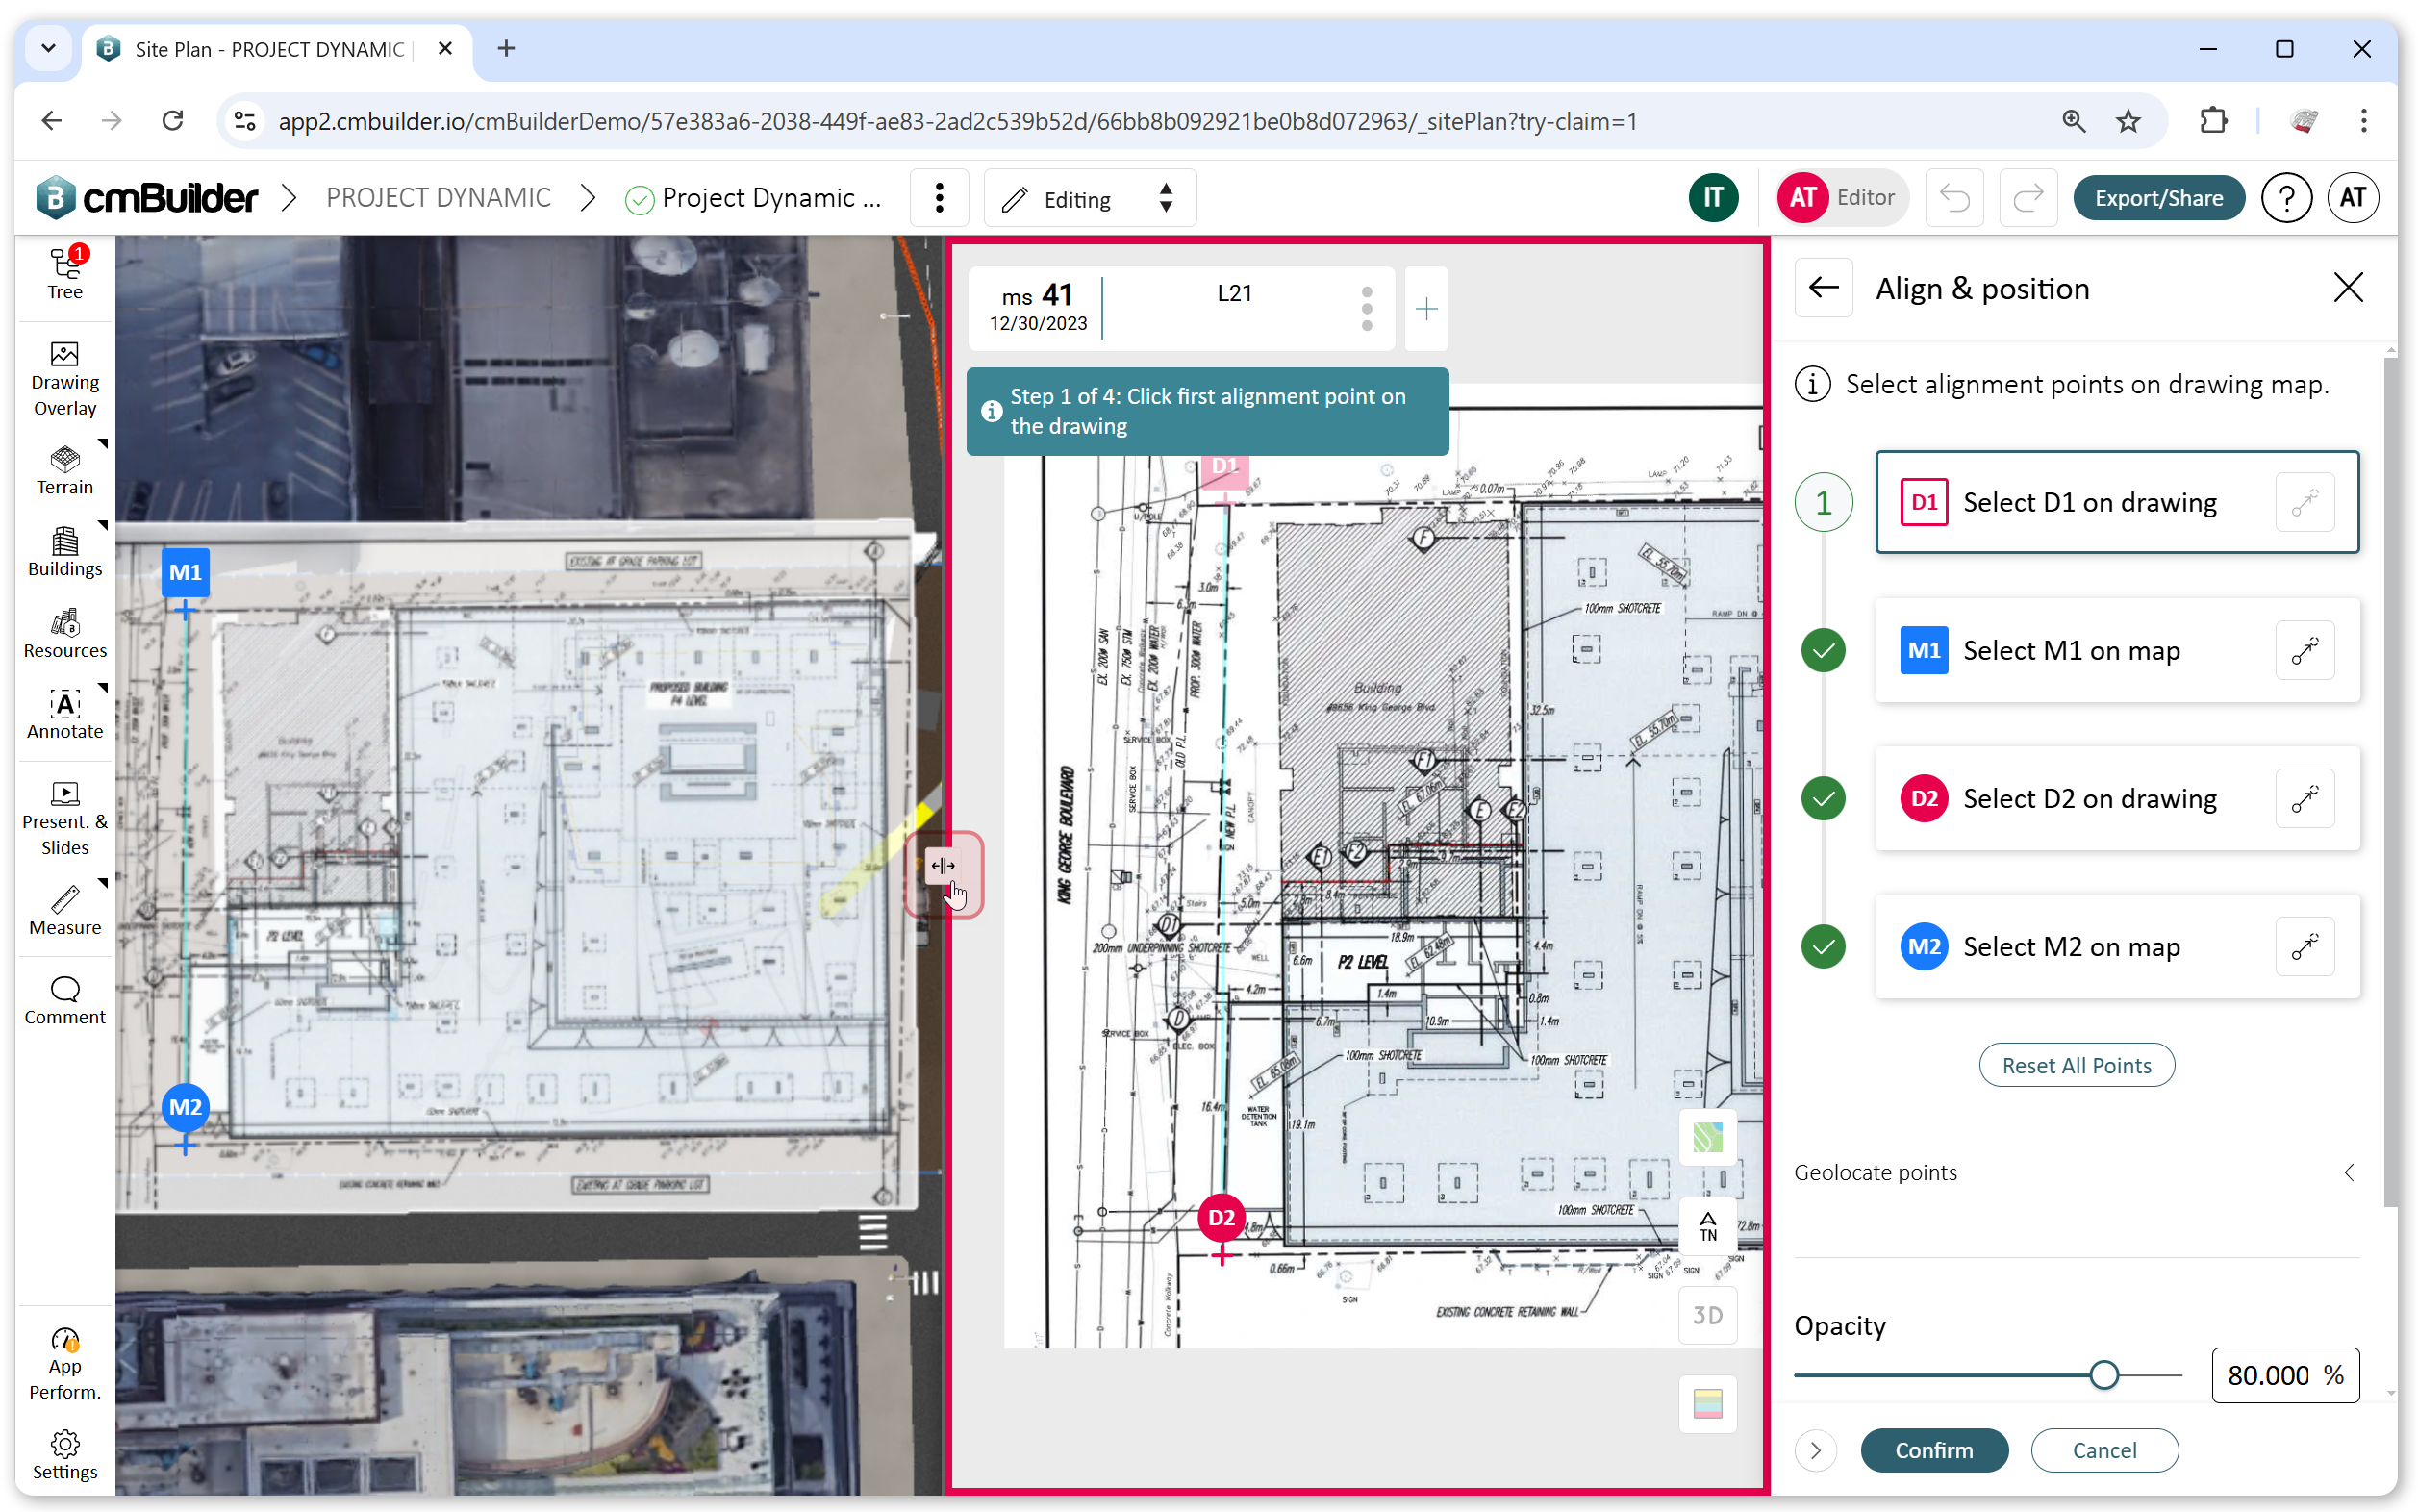Open the help question mark
This screenshot has width=2418, height=1512.
[x=2286, y=198]
